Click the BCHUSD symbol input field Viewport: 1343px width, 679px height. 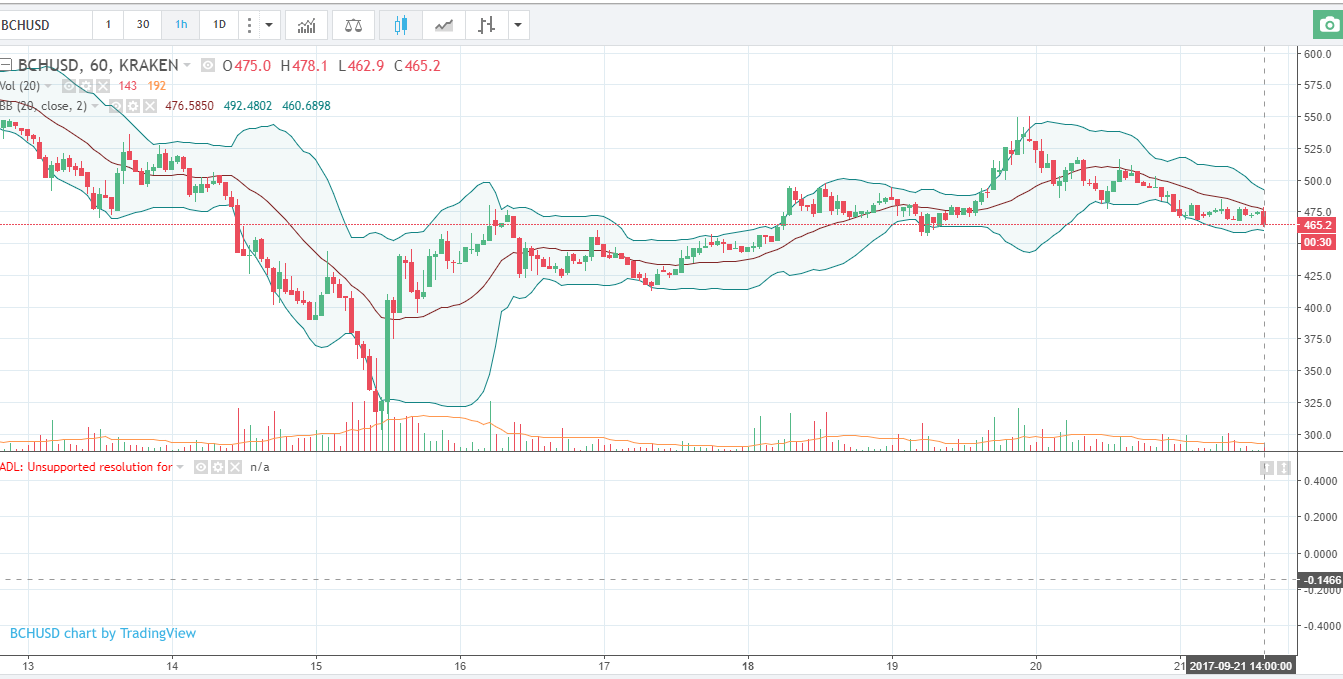pyautogui.click(x=45, y=25)
